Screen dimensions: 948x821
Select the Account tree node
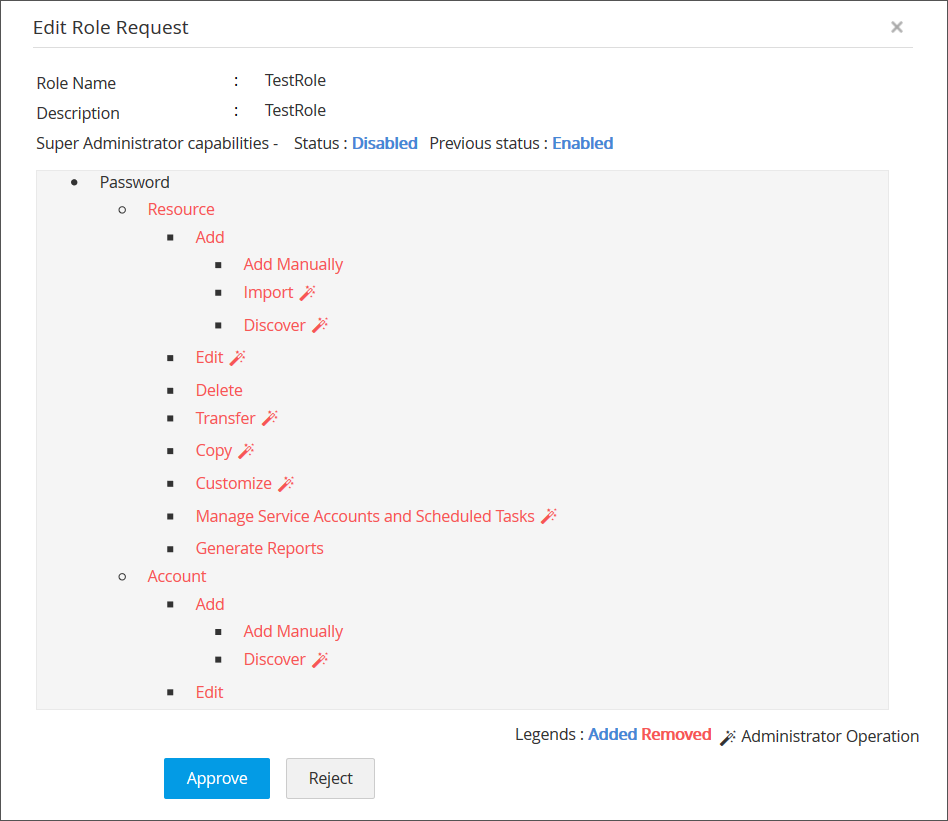tap(177, 576)
